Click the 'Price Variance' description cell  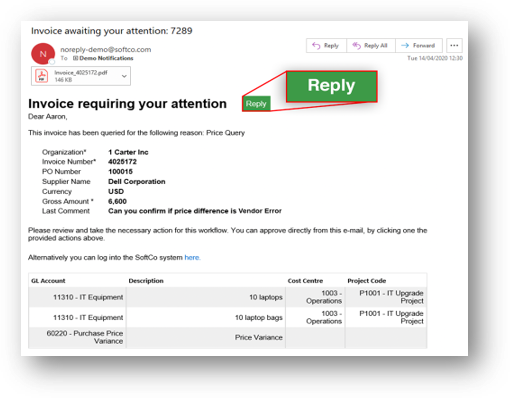(206, 337)
